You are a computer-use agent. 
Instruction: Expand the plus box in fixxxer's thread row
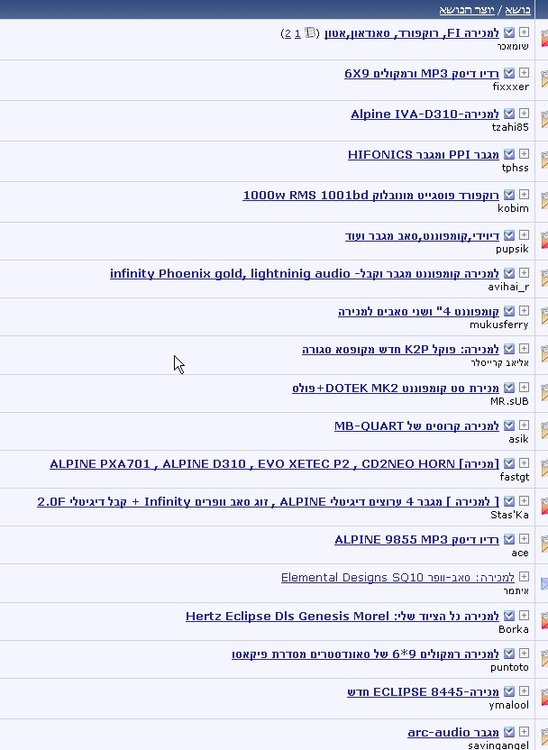pos(524,73)
